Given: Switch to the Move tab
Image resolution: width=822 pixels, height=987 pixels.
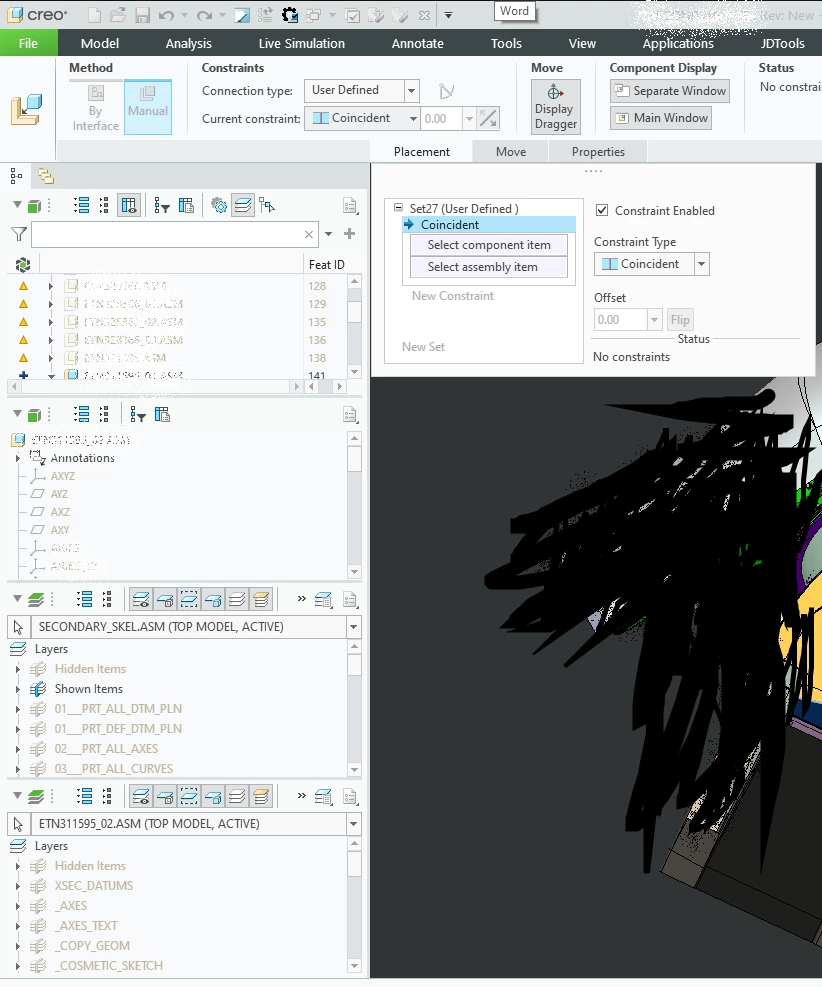Looking at the screenshot, I should coord(510,151).
